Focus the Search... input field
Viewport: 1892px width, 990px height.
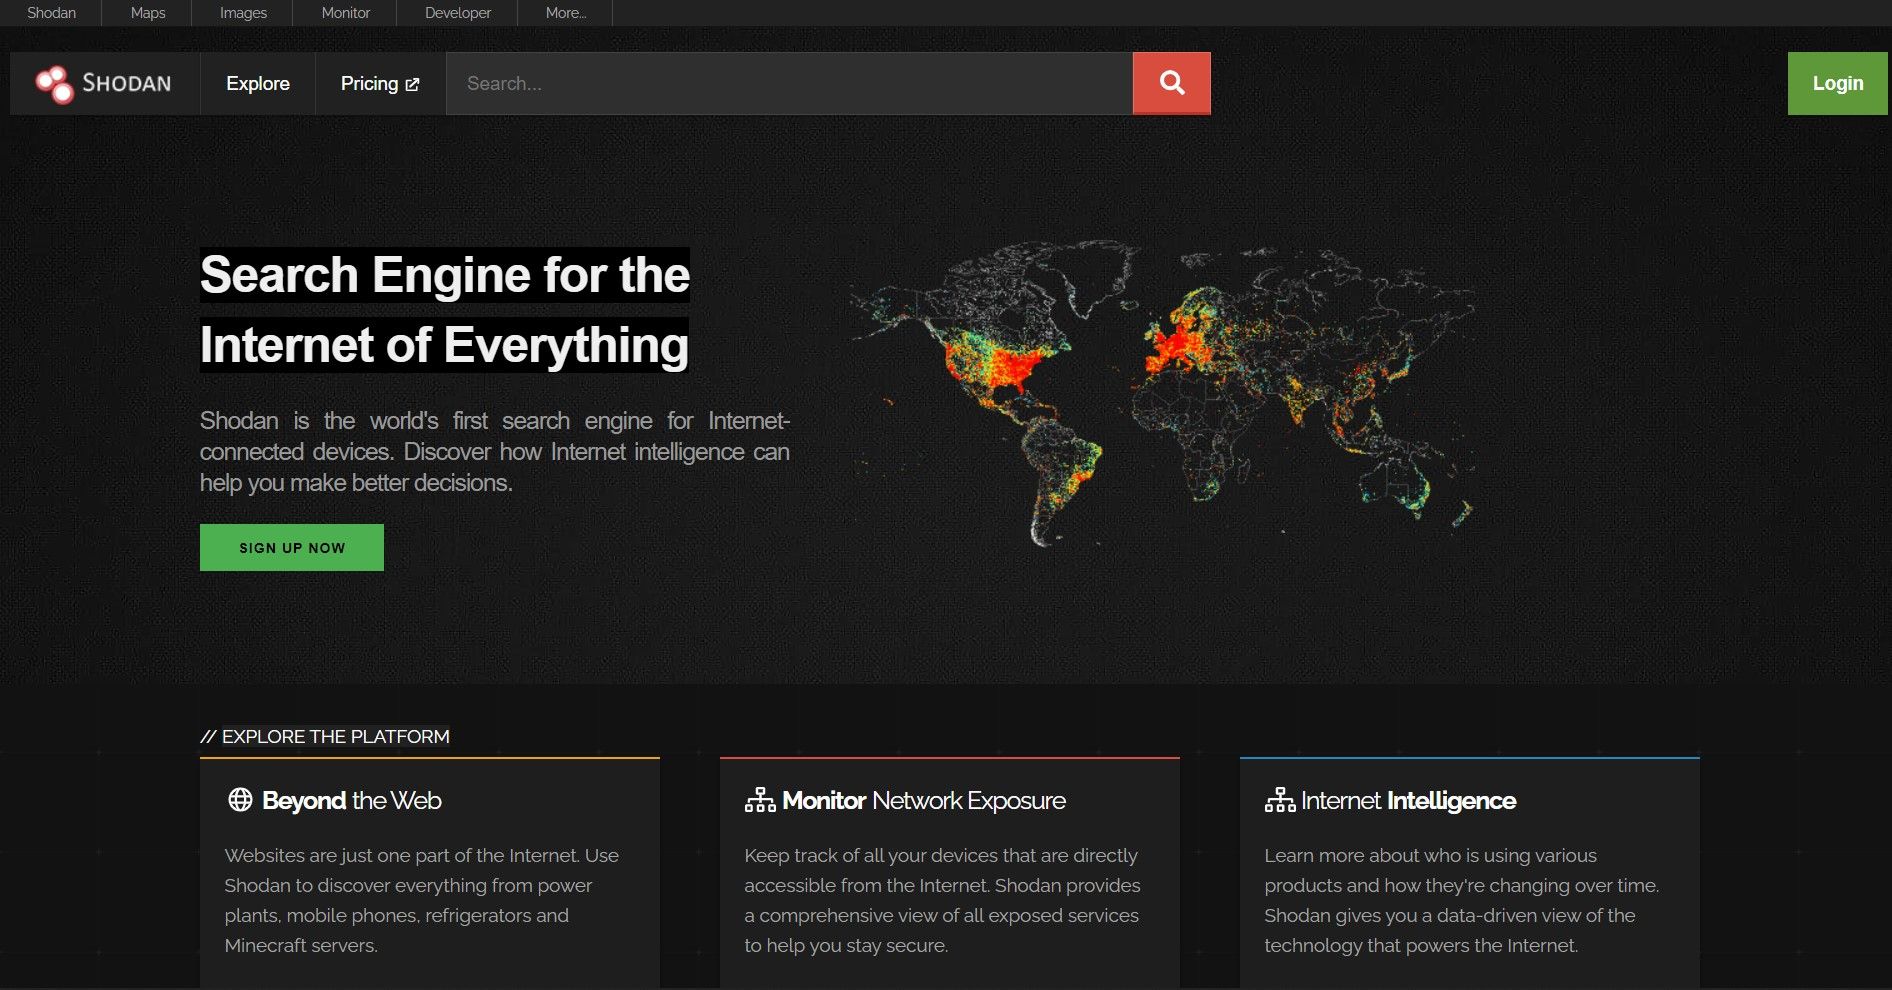pyautogui.click(x=789, y=83)
